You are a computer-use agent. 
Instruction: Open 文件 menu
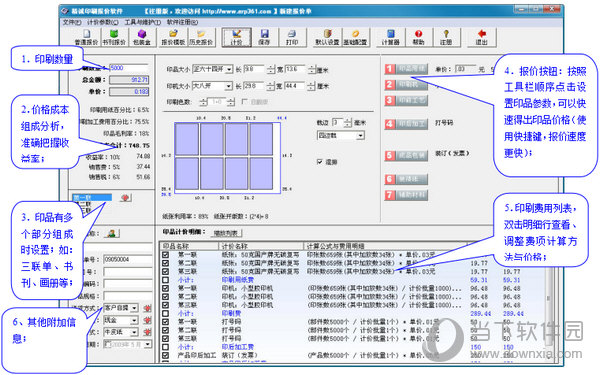pyautogui.click(x=72, y=22)
